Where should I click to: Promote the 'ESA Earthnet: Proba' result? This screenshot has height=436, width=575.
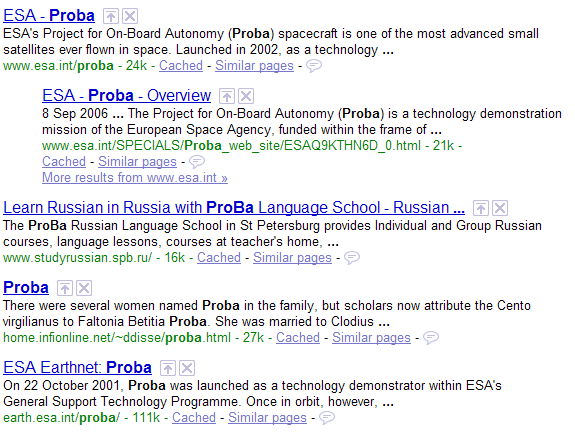tap(168, 368)
